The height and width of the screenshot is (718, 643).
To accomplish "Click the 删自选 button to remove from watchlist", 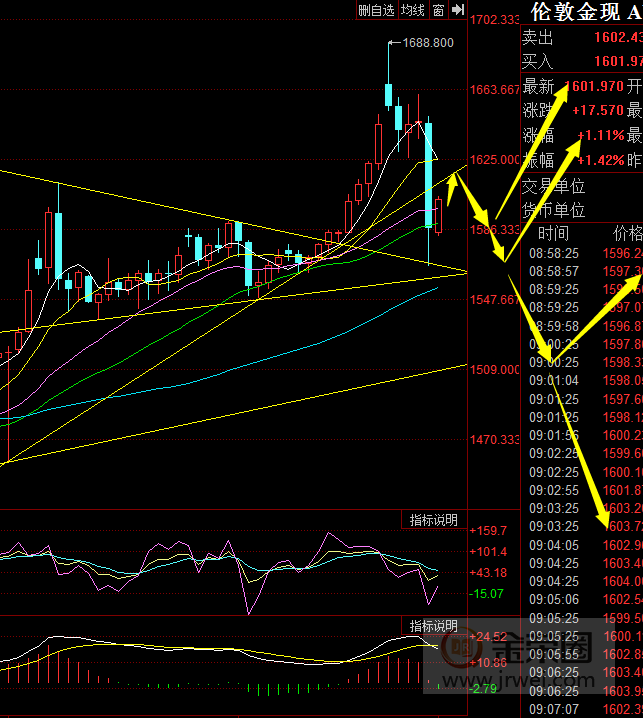I will 377,10.
